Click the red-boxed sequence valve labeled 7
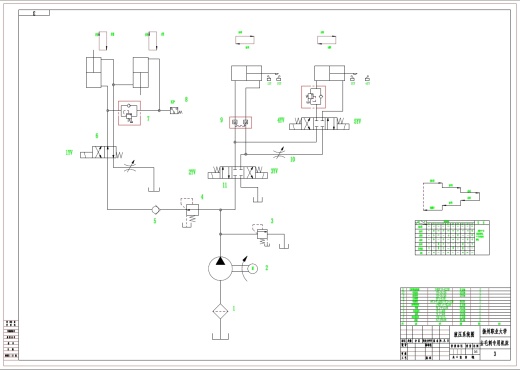Screen dimensions: 520x370 point(130,113)
